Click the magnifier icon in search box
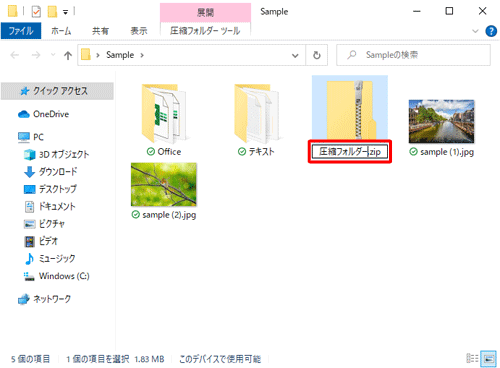Image resolution: width=500 pixels, height=368 pixels. (351, 55)
